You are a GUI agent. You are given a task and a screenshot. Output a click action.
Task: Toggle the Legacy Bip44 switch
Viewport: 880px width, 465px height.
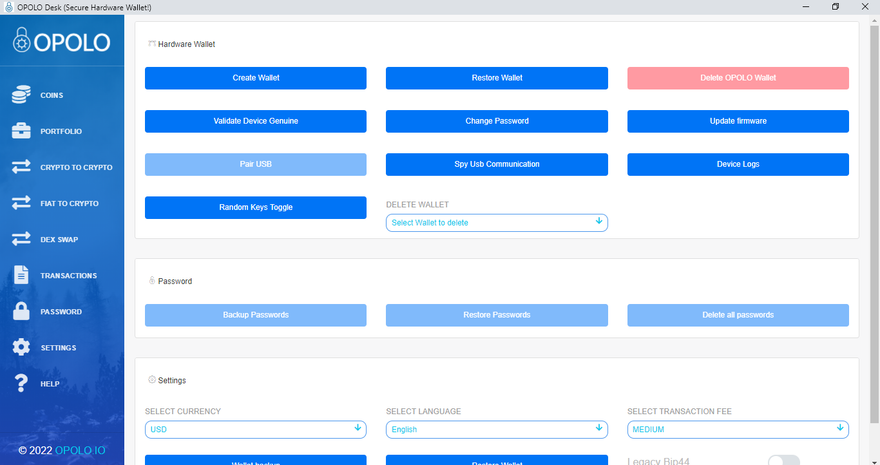click(x=783, y=460)
